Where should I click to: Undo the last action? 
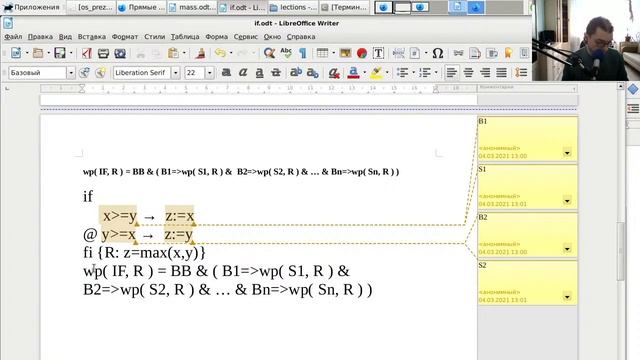click(x=220, y=53)
